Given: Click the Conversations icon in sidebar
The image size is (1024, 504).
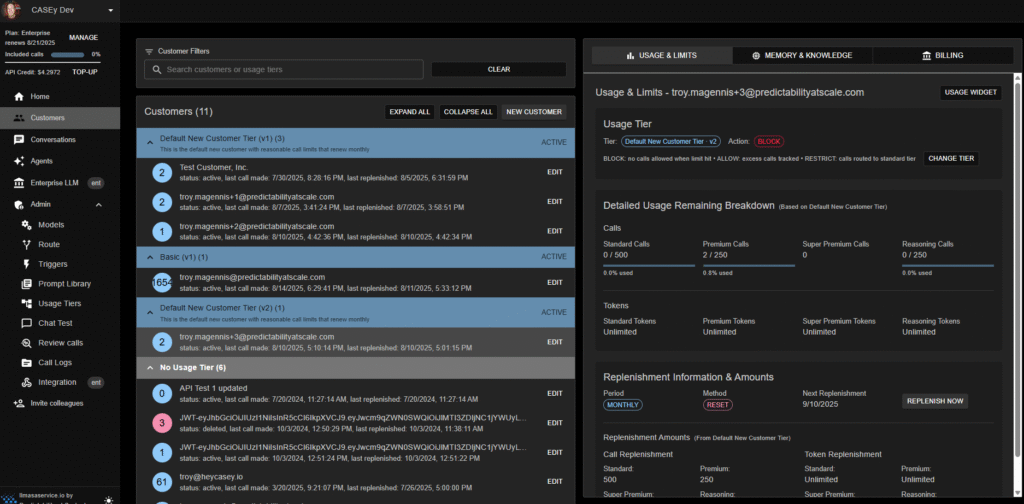Looking at the screenshot, I should pyautogui.click(x=19, y=139).
